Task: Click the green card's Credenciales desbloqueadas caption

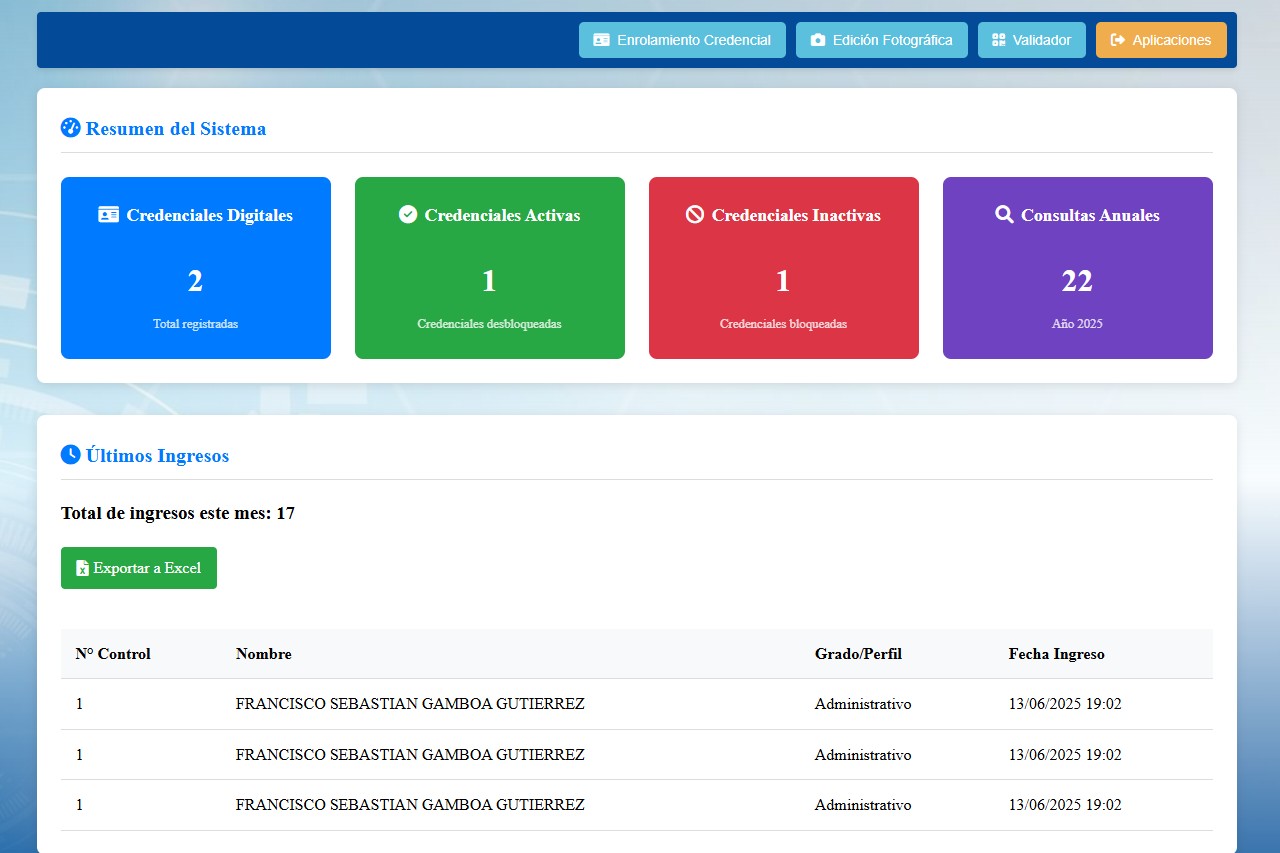Action: [x=489, y=324]
